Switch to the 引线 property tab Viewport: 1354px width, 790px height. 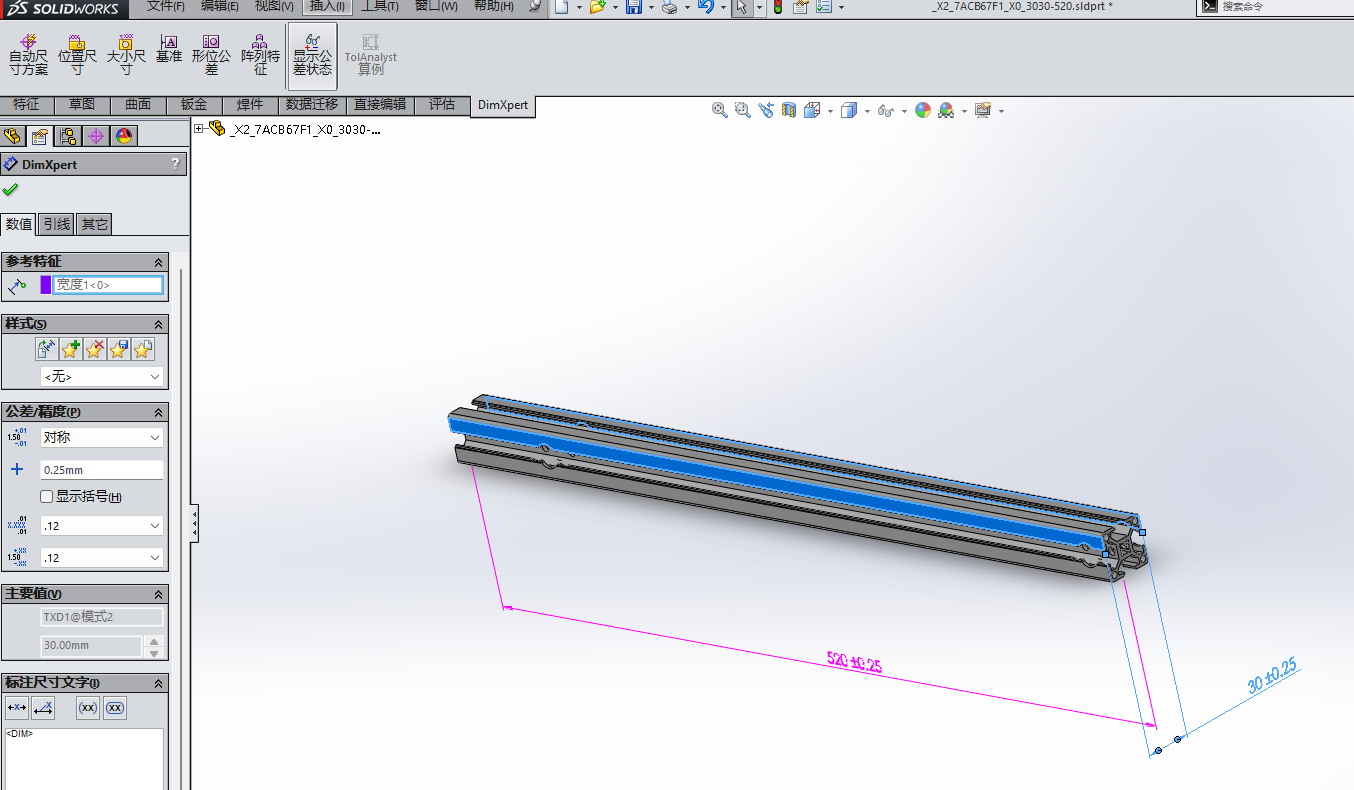(57, 224)
